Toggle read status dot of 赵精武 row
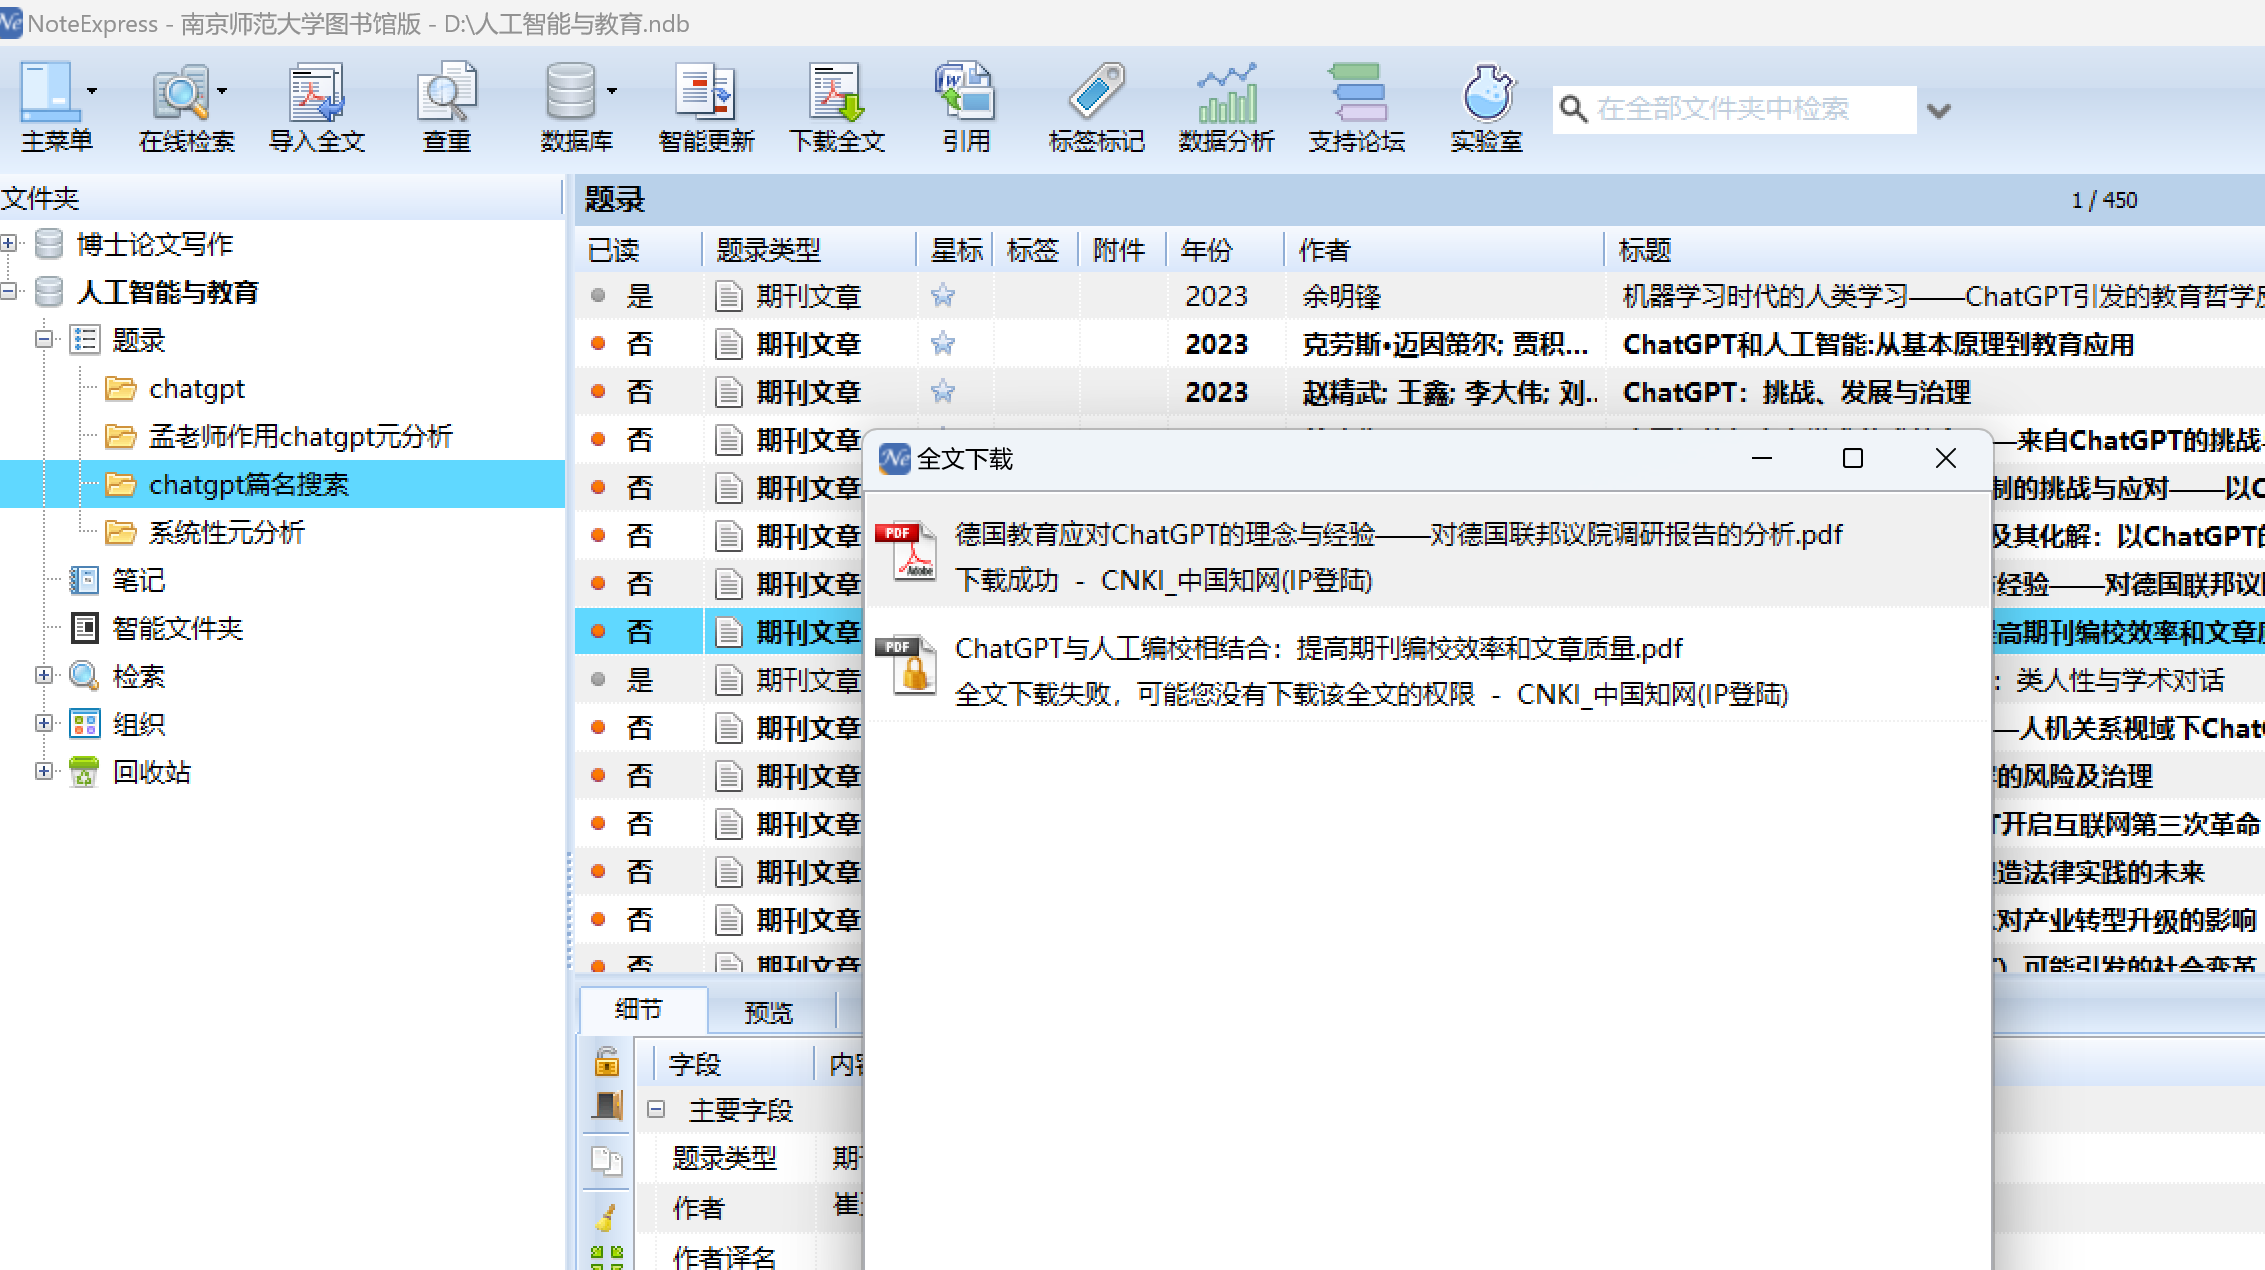This screenshot has width=2265, height=1270. tap(598, 391)
